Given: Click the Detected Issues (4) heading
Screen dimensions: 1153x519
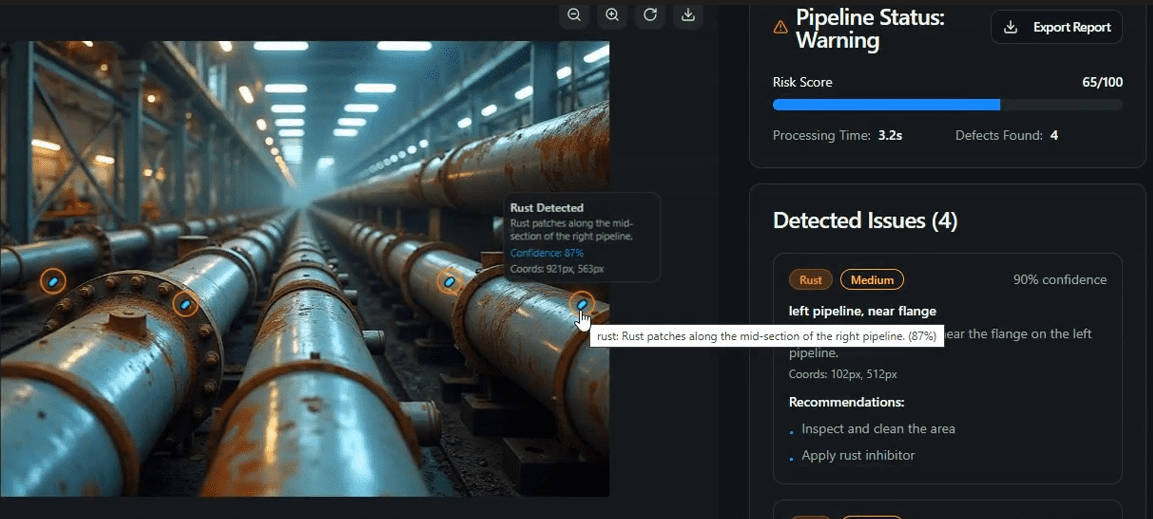Looking at the screenshot, I should [865, 221].
